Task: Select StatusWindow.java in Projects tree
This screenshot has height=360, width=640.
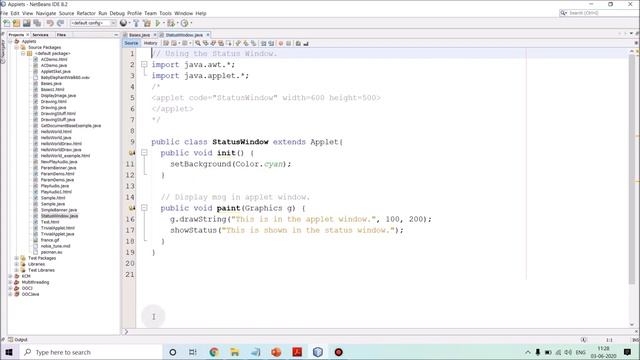Action: tap(59, 216)
